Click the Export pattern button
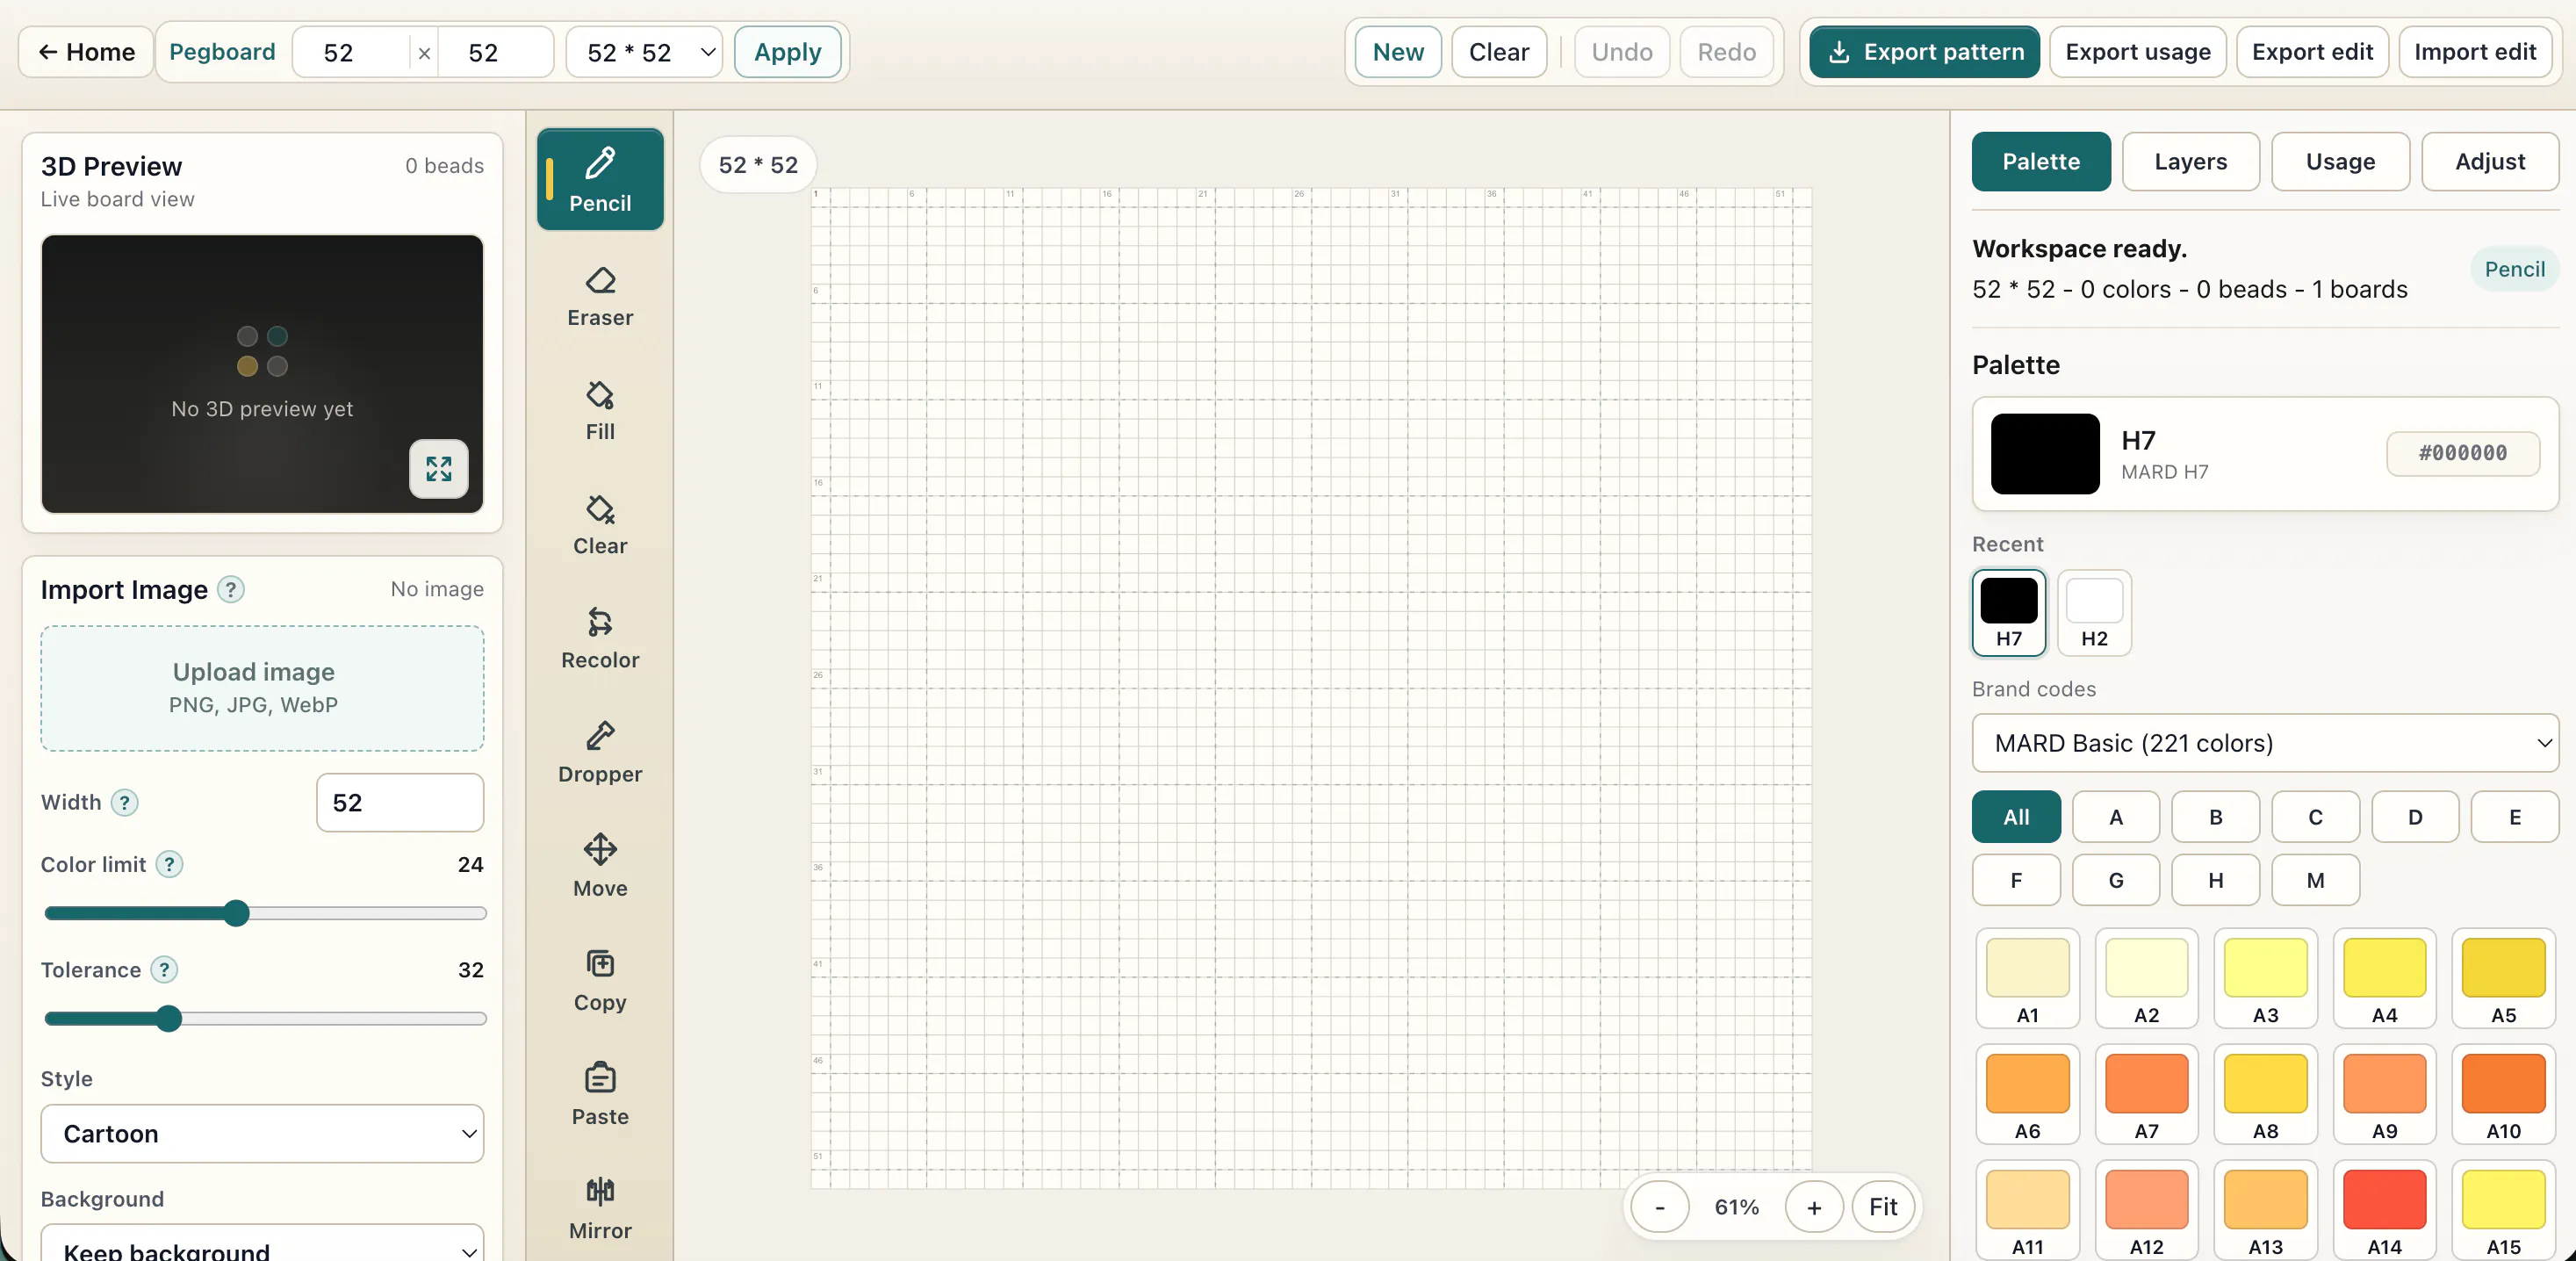The height and width of the screenshot is (1261, 2576). pos(1924,52)
